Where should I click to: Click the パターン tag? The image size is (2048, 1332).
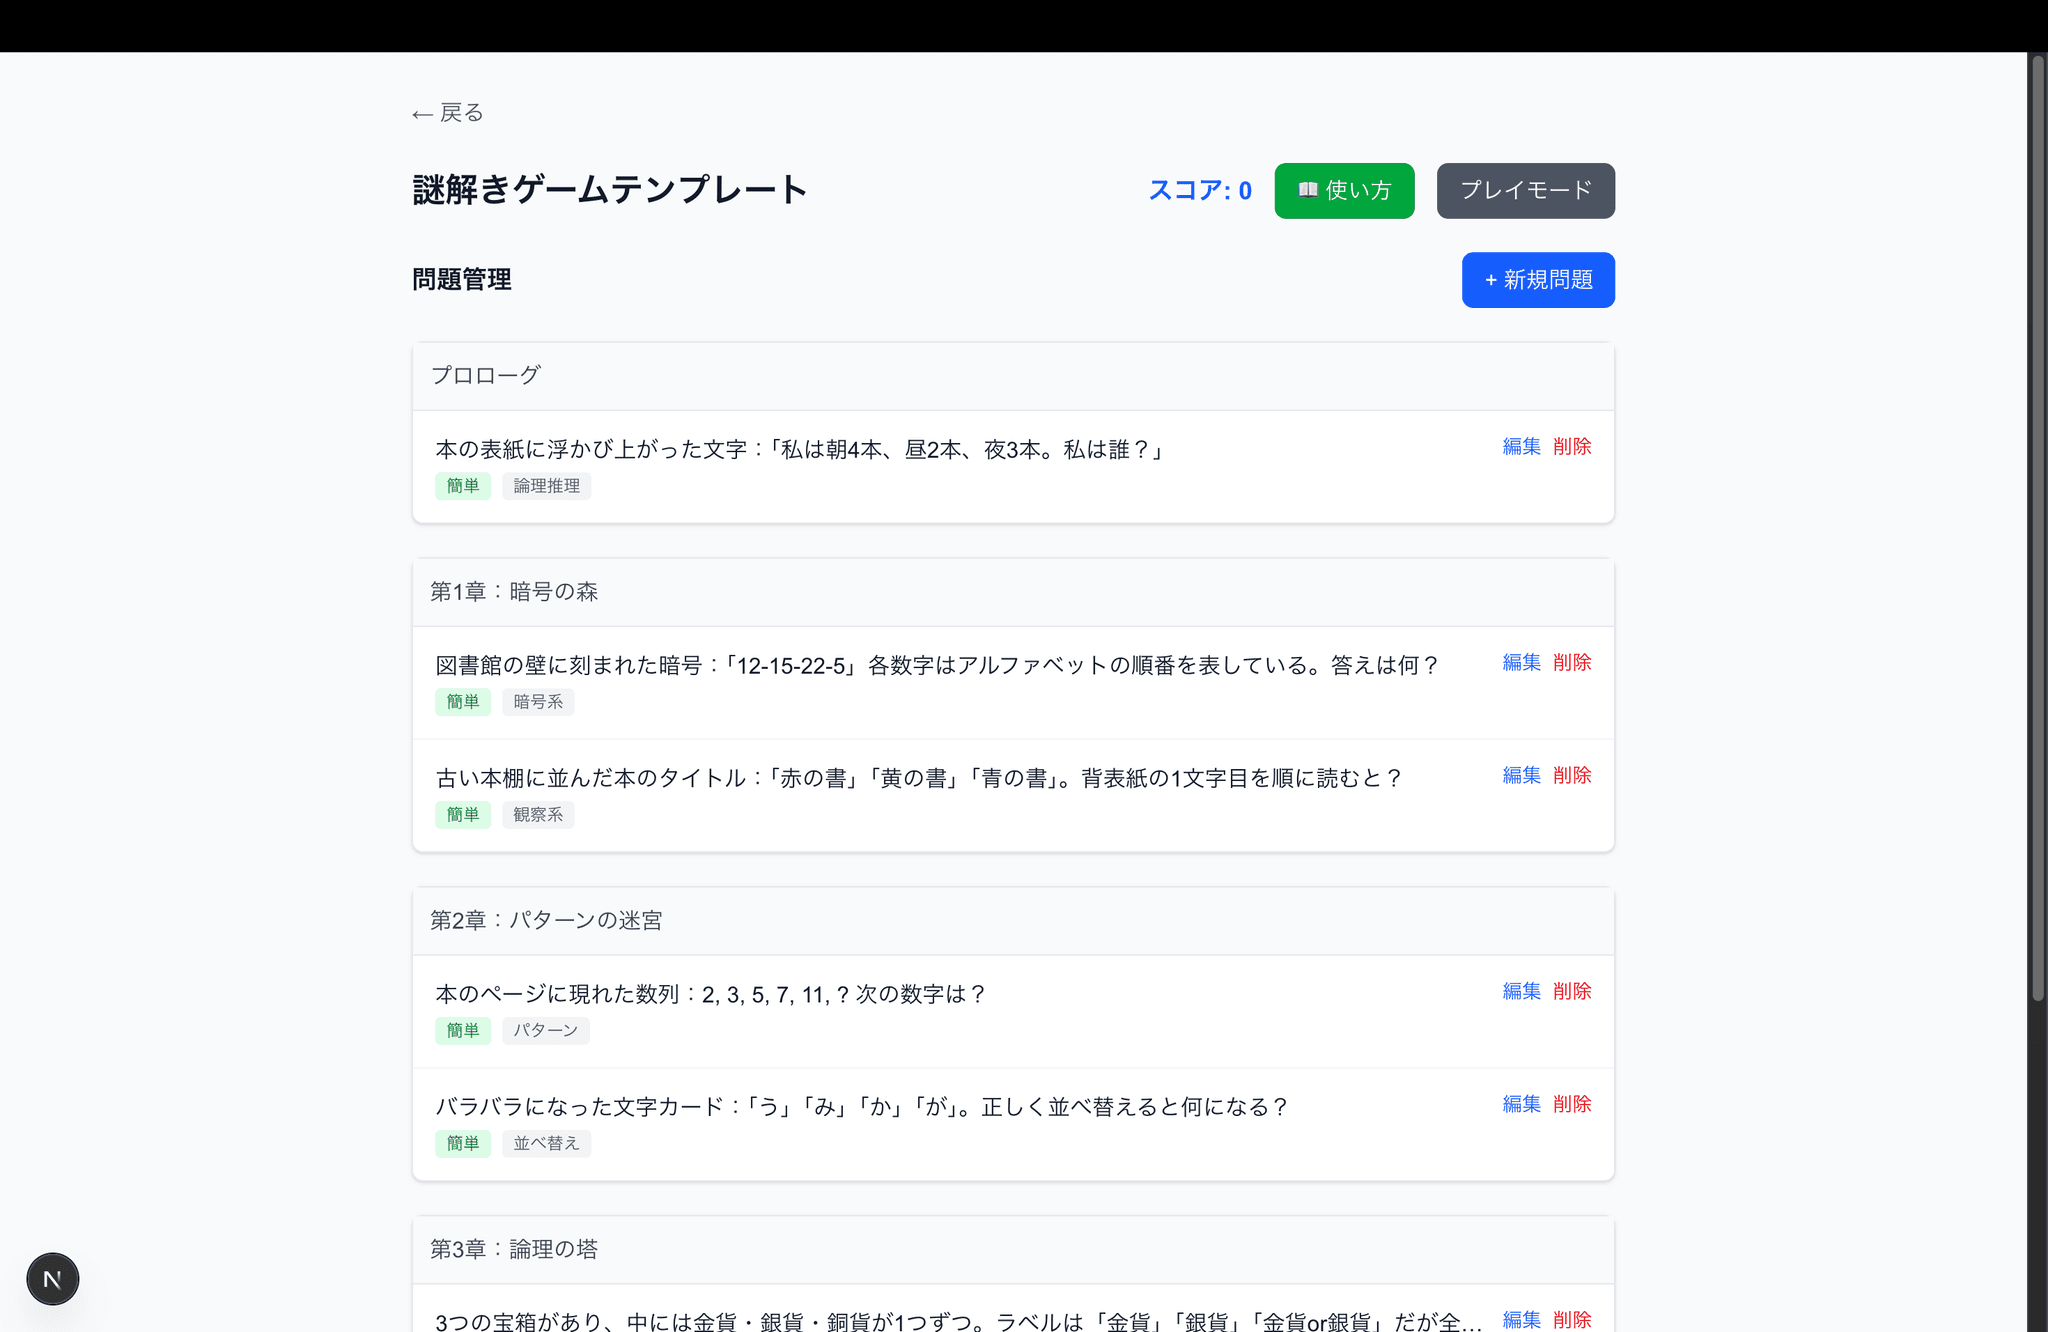(545, 1031)
